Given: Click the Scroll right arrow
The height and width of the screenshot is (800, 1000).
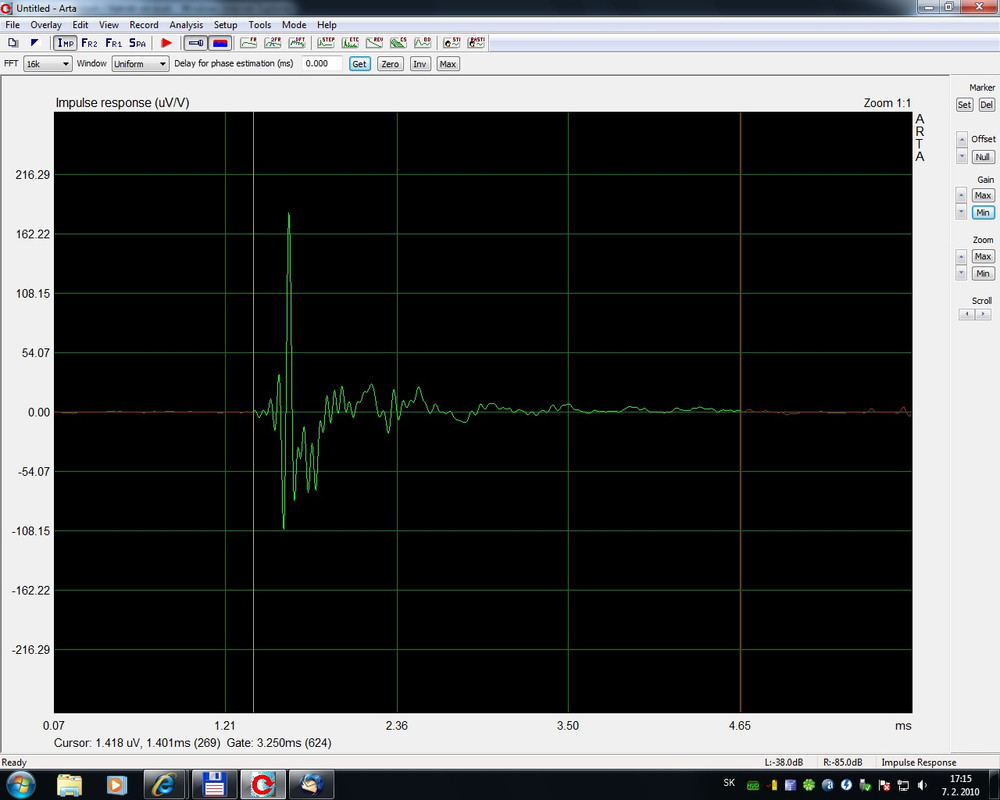Looking at the screenshot, I should 983,314.
